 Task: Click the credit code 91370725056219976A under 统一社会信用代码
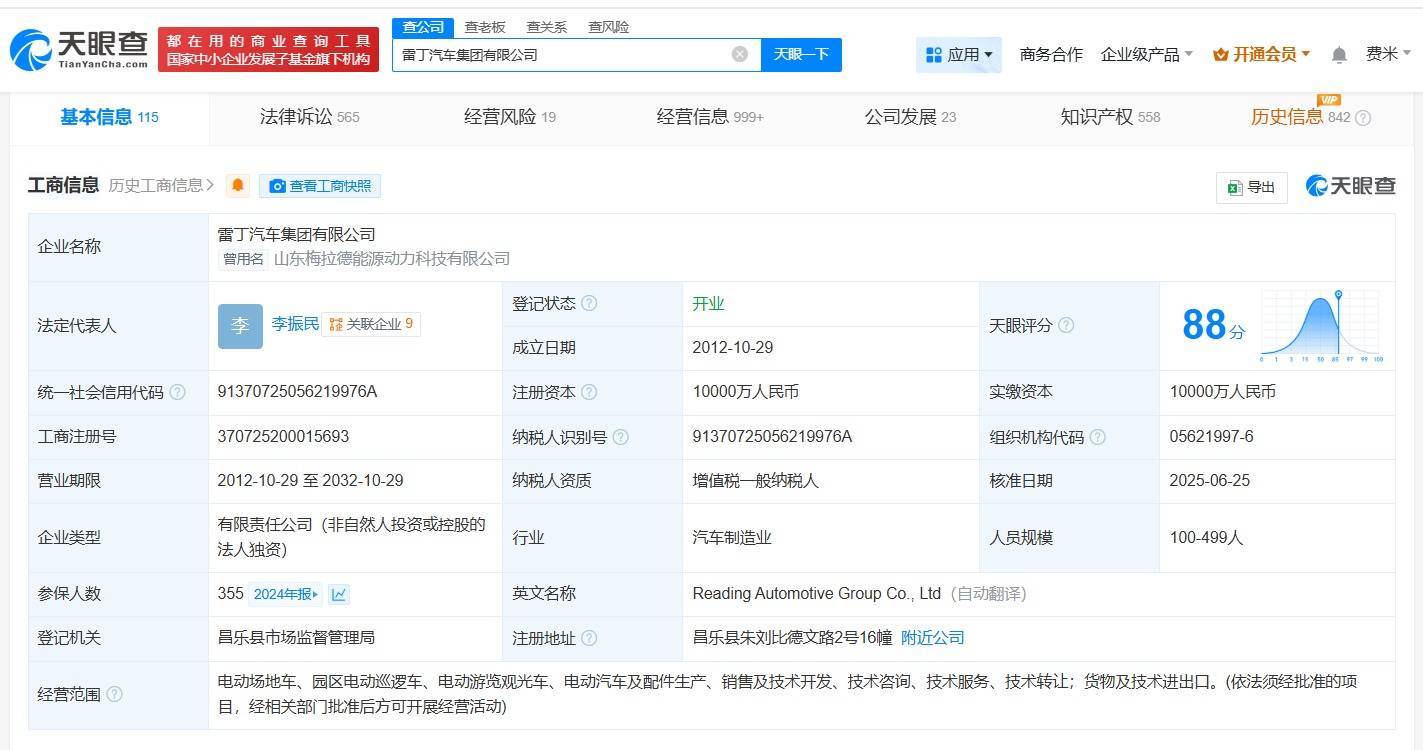[x=297, y=392]
